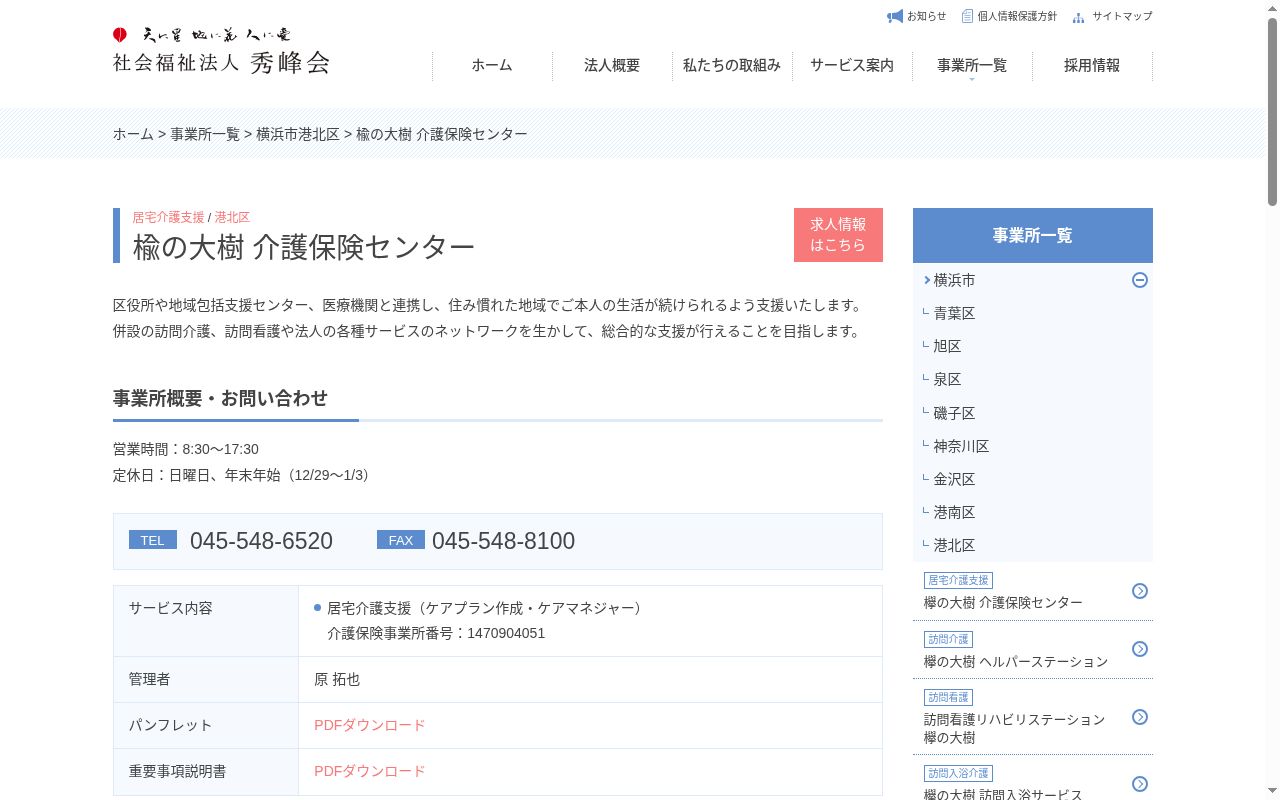
Task: Select 金沢区 in sidebar
Action: 954,479
